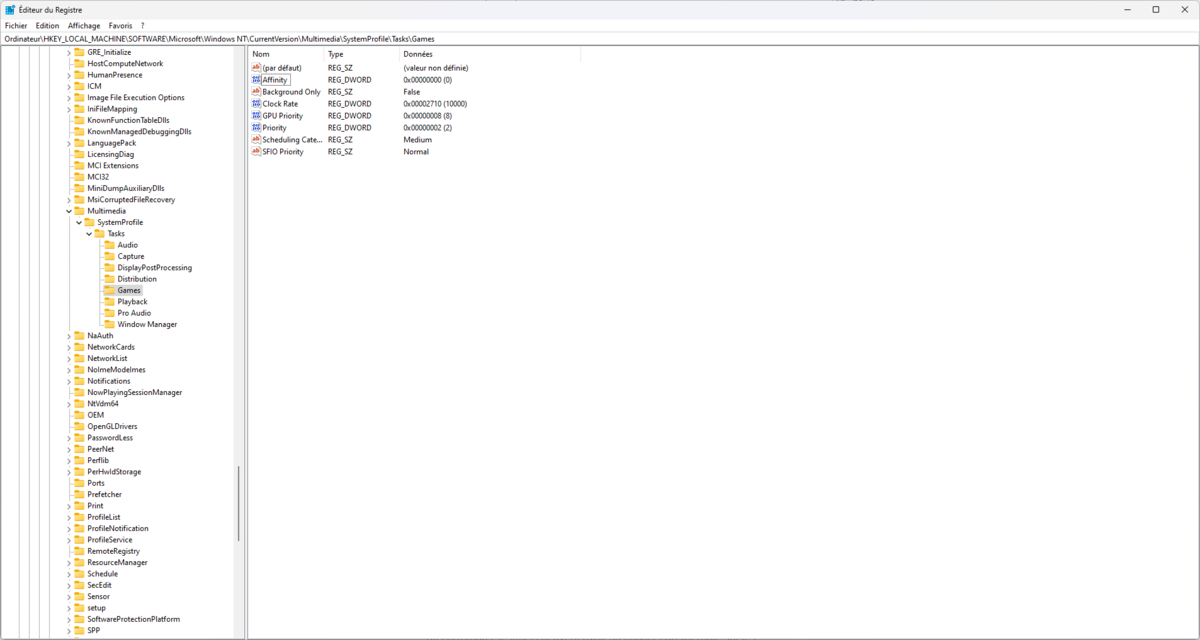
Task: Click the False data cell
Action: (412, 92)
